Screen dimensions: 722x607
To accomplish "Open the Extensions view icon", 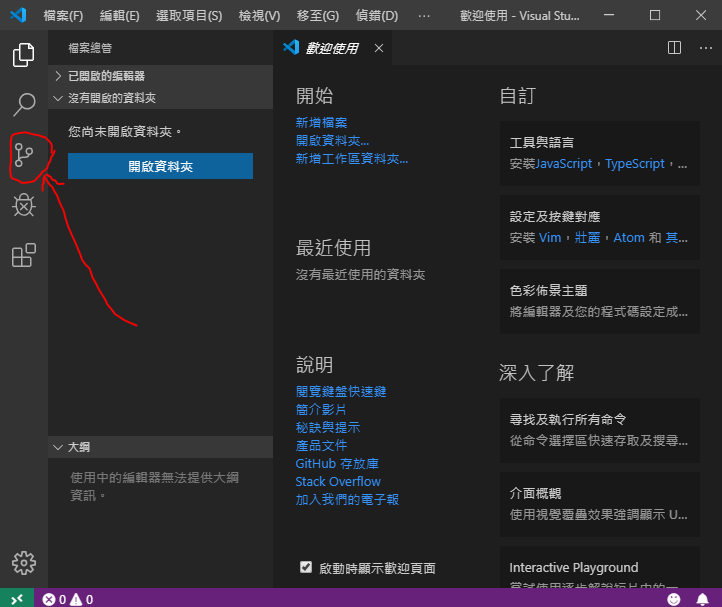I will 23,255.
